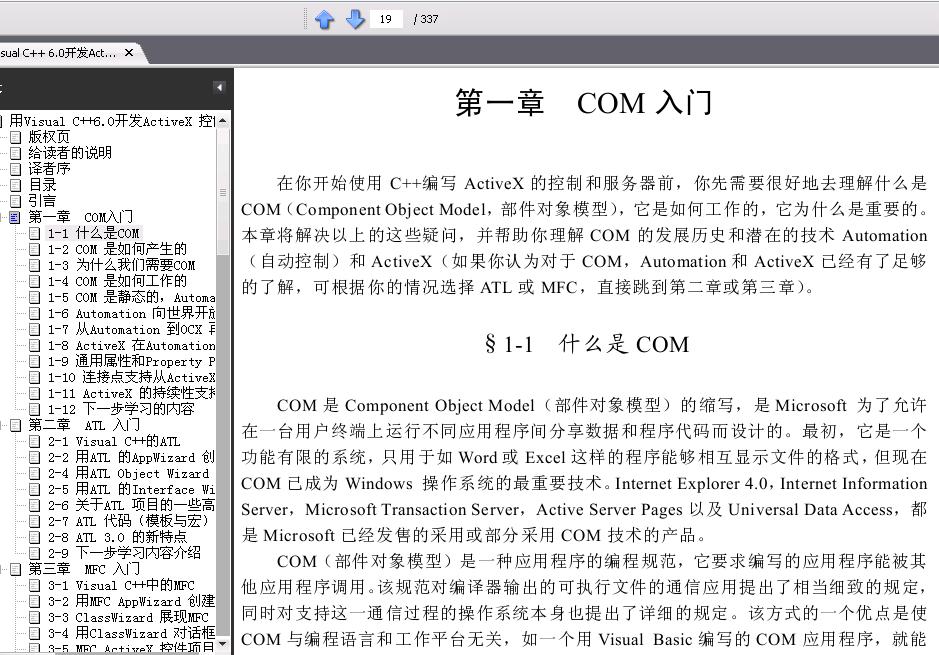Collapse the 第三章 MFC 入门 tree node
This screenshot has height=655, width=939.
[x=2, y=569]
